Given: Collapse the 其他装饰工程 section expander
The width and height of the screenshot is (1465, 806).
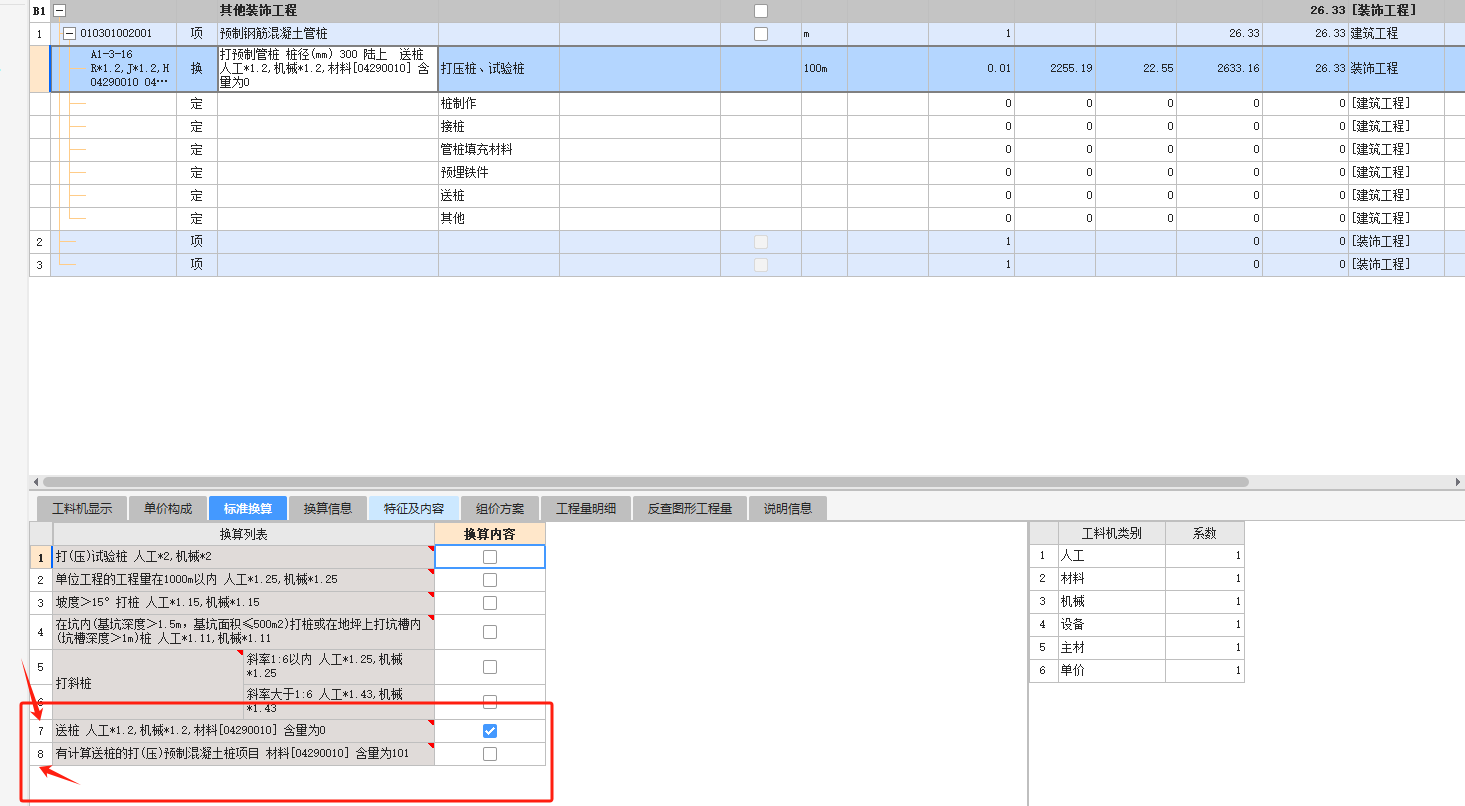Looking at the screenshot, I should tap(59, 10).
